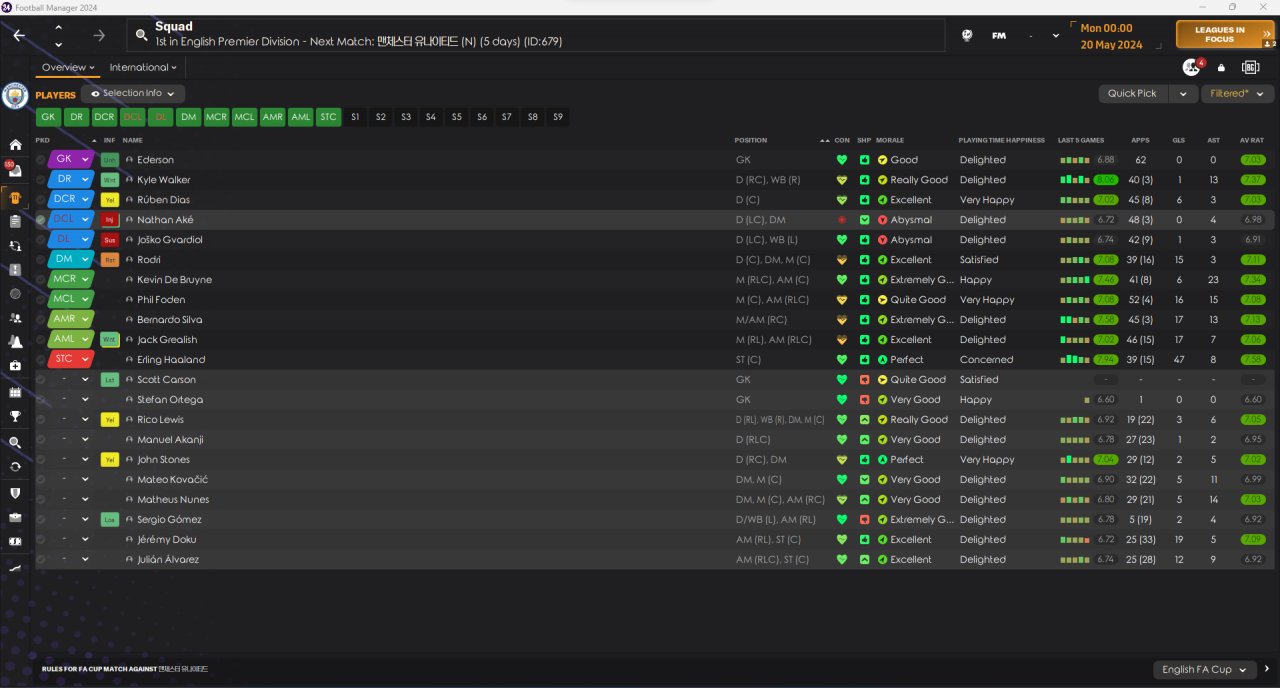This screenshot has width=1280, height=688.
Task: Sort by the AV RAT column header
Action: pyautogui.click(x=1252, y=140)
